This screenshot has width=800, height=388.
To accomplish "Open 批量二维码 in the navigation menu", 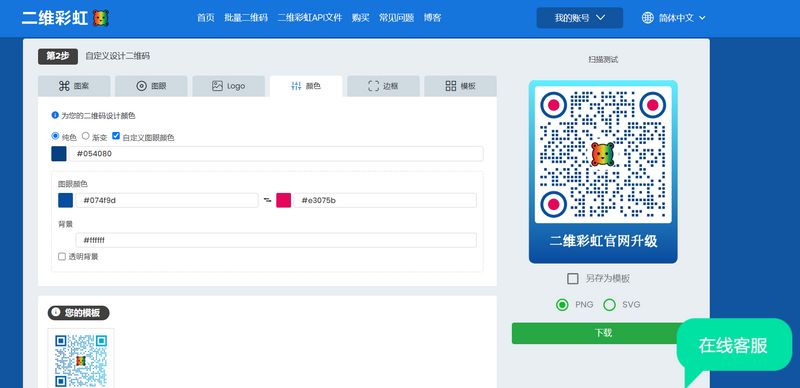I will coord(246,18).
